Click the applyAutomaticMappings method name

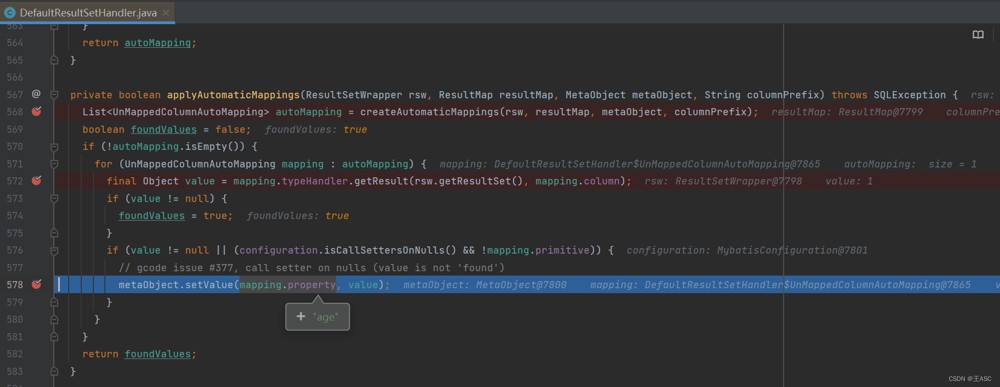[x=233, y=94]
